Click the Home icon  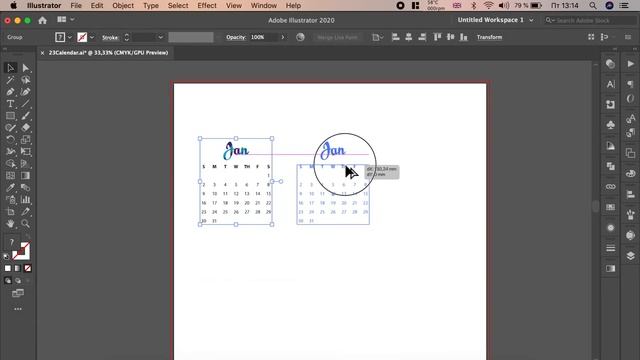click(42, 20)
